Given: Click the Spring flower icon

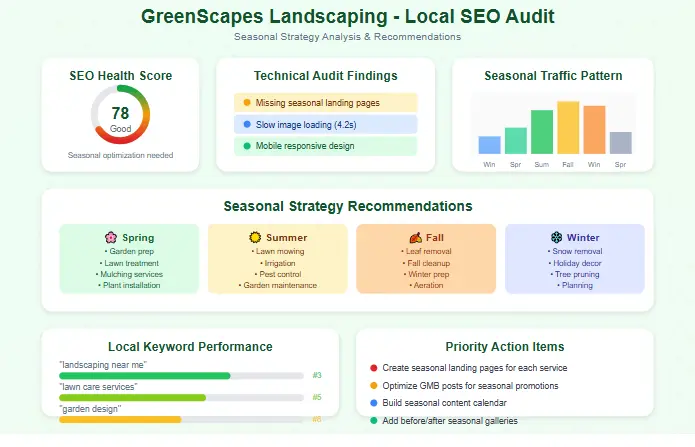Looking at the screenshot, I should (111, 238).
